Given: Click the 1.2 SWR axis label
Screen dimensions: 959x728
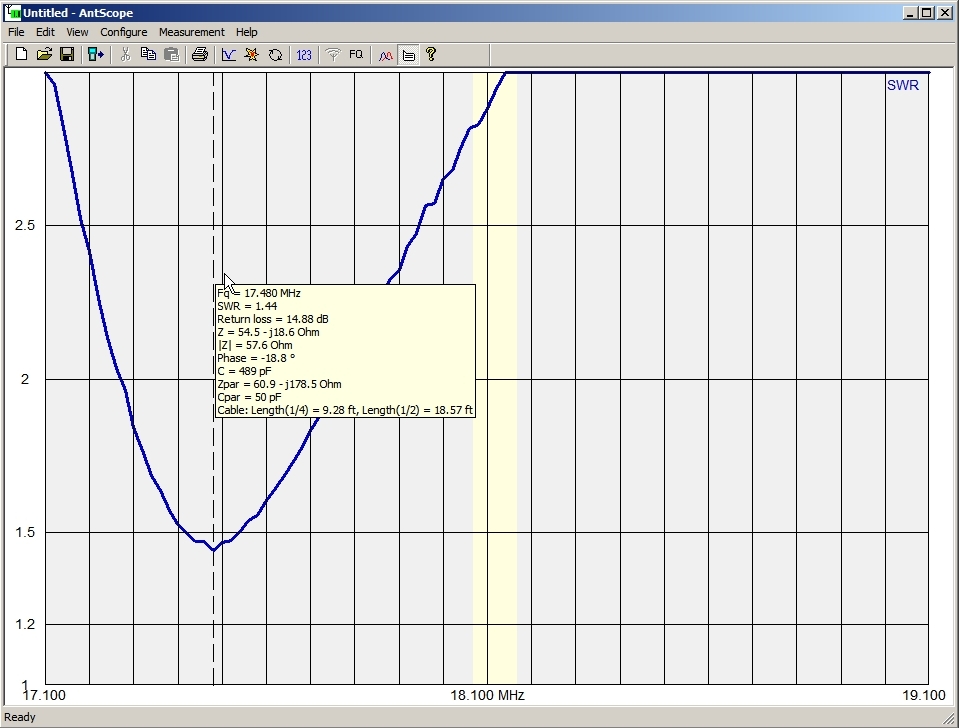Looking at the screenshot, I should click(25, 624).
